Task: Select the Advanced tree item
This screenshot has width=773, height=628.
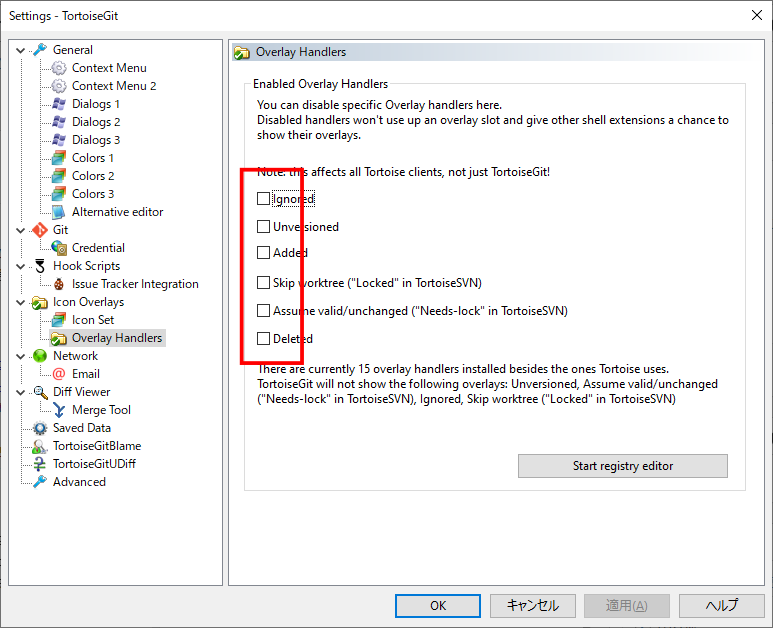Action: click(79, 482)
